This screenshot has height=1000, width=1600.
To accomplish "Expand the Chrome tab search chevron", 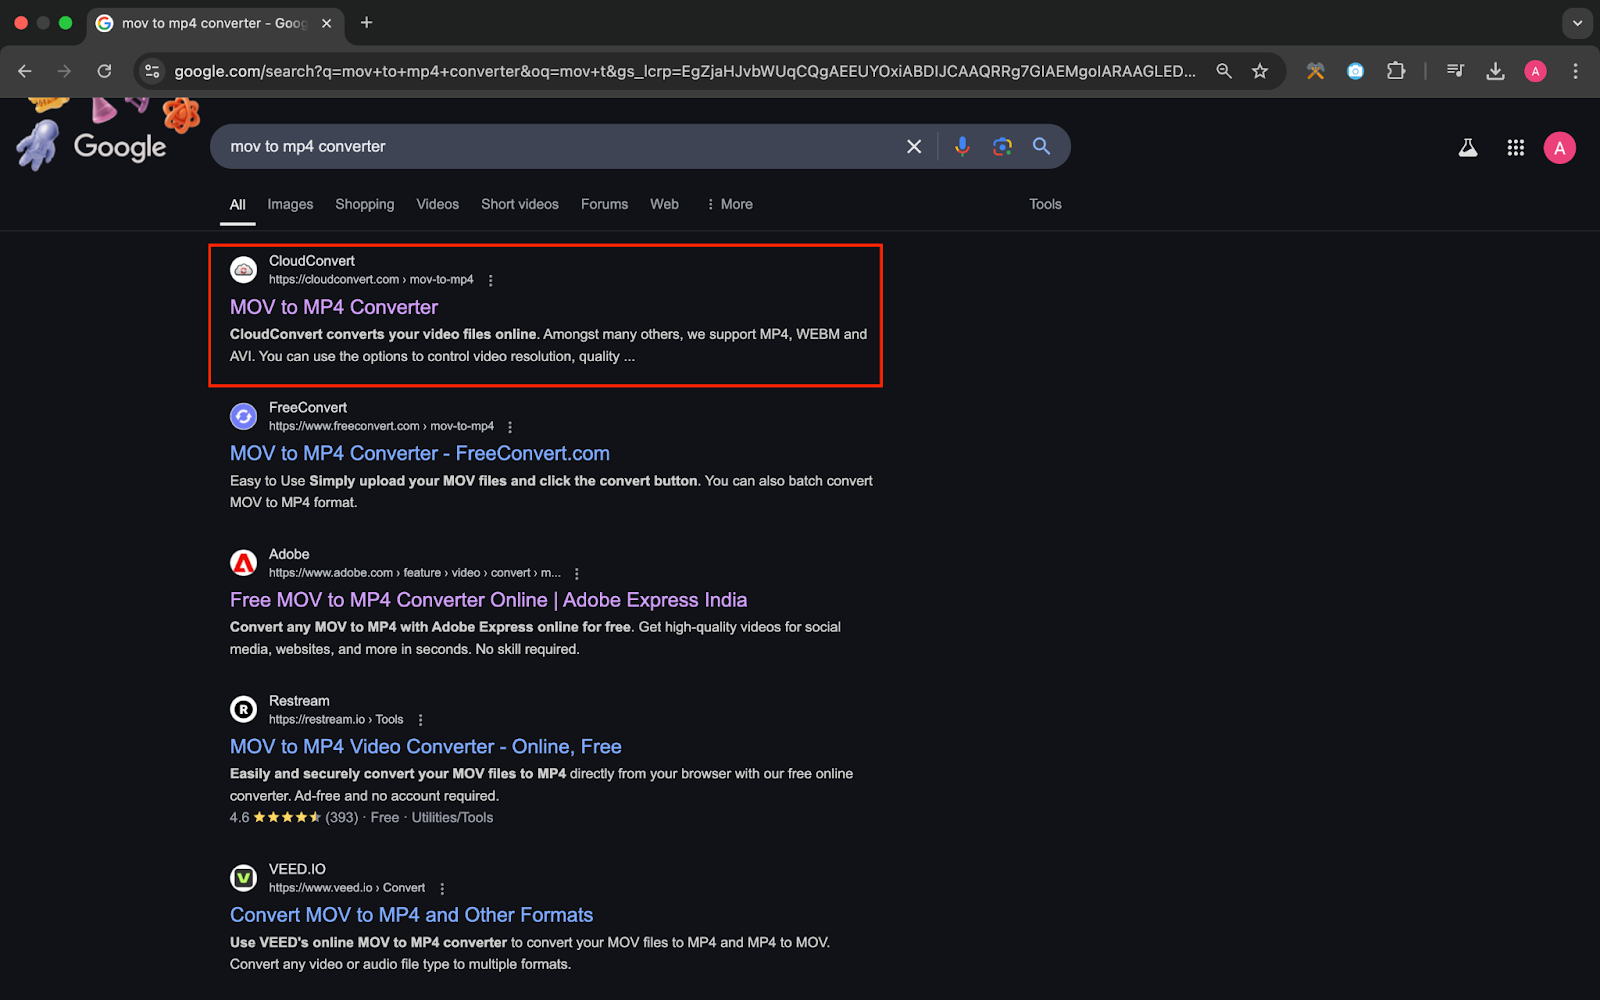I will [x=1577, y=23].
